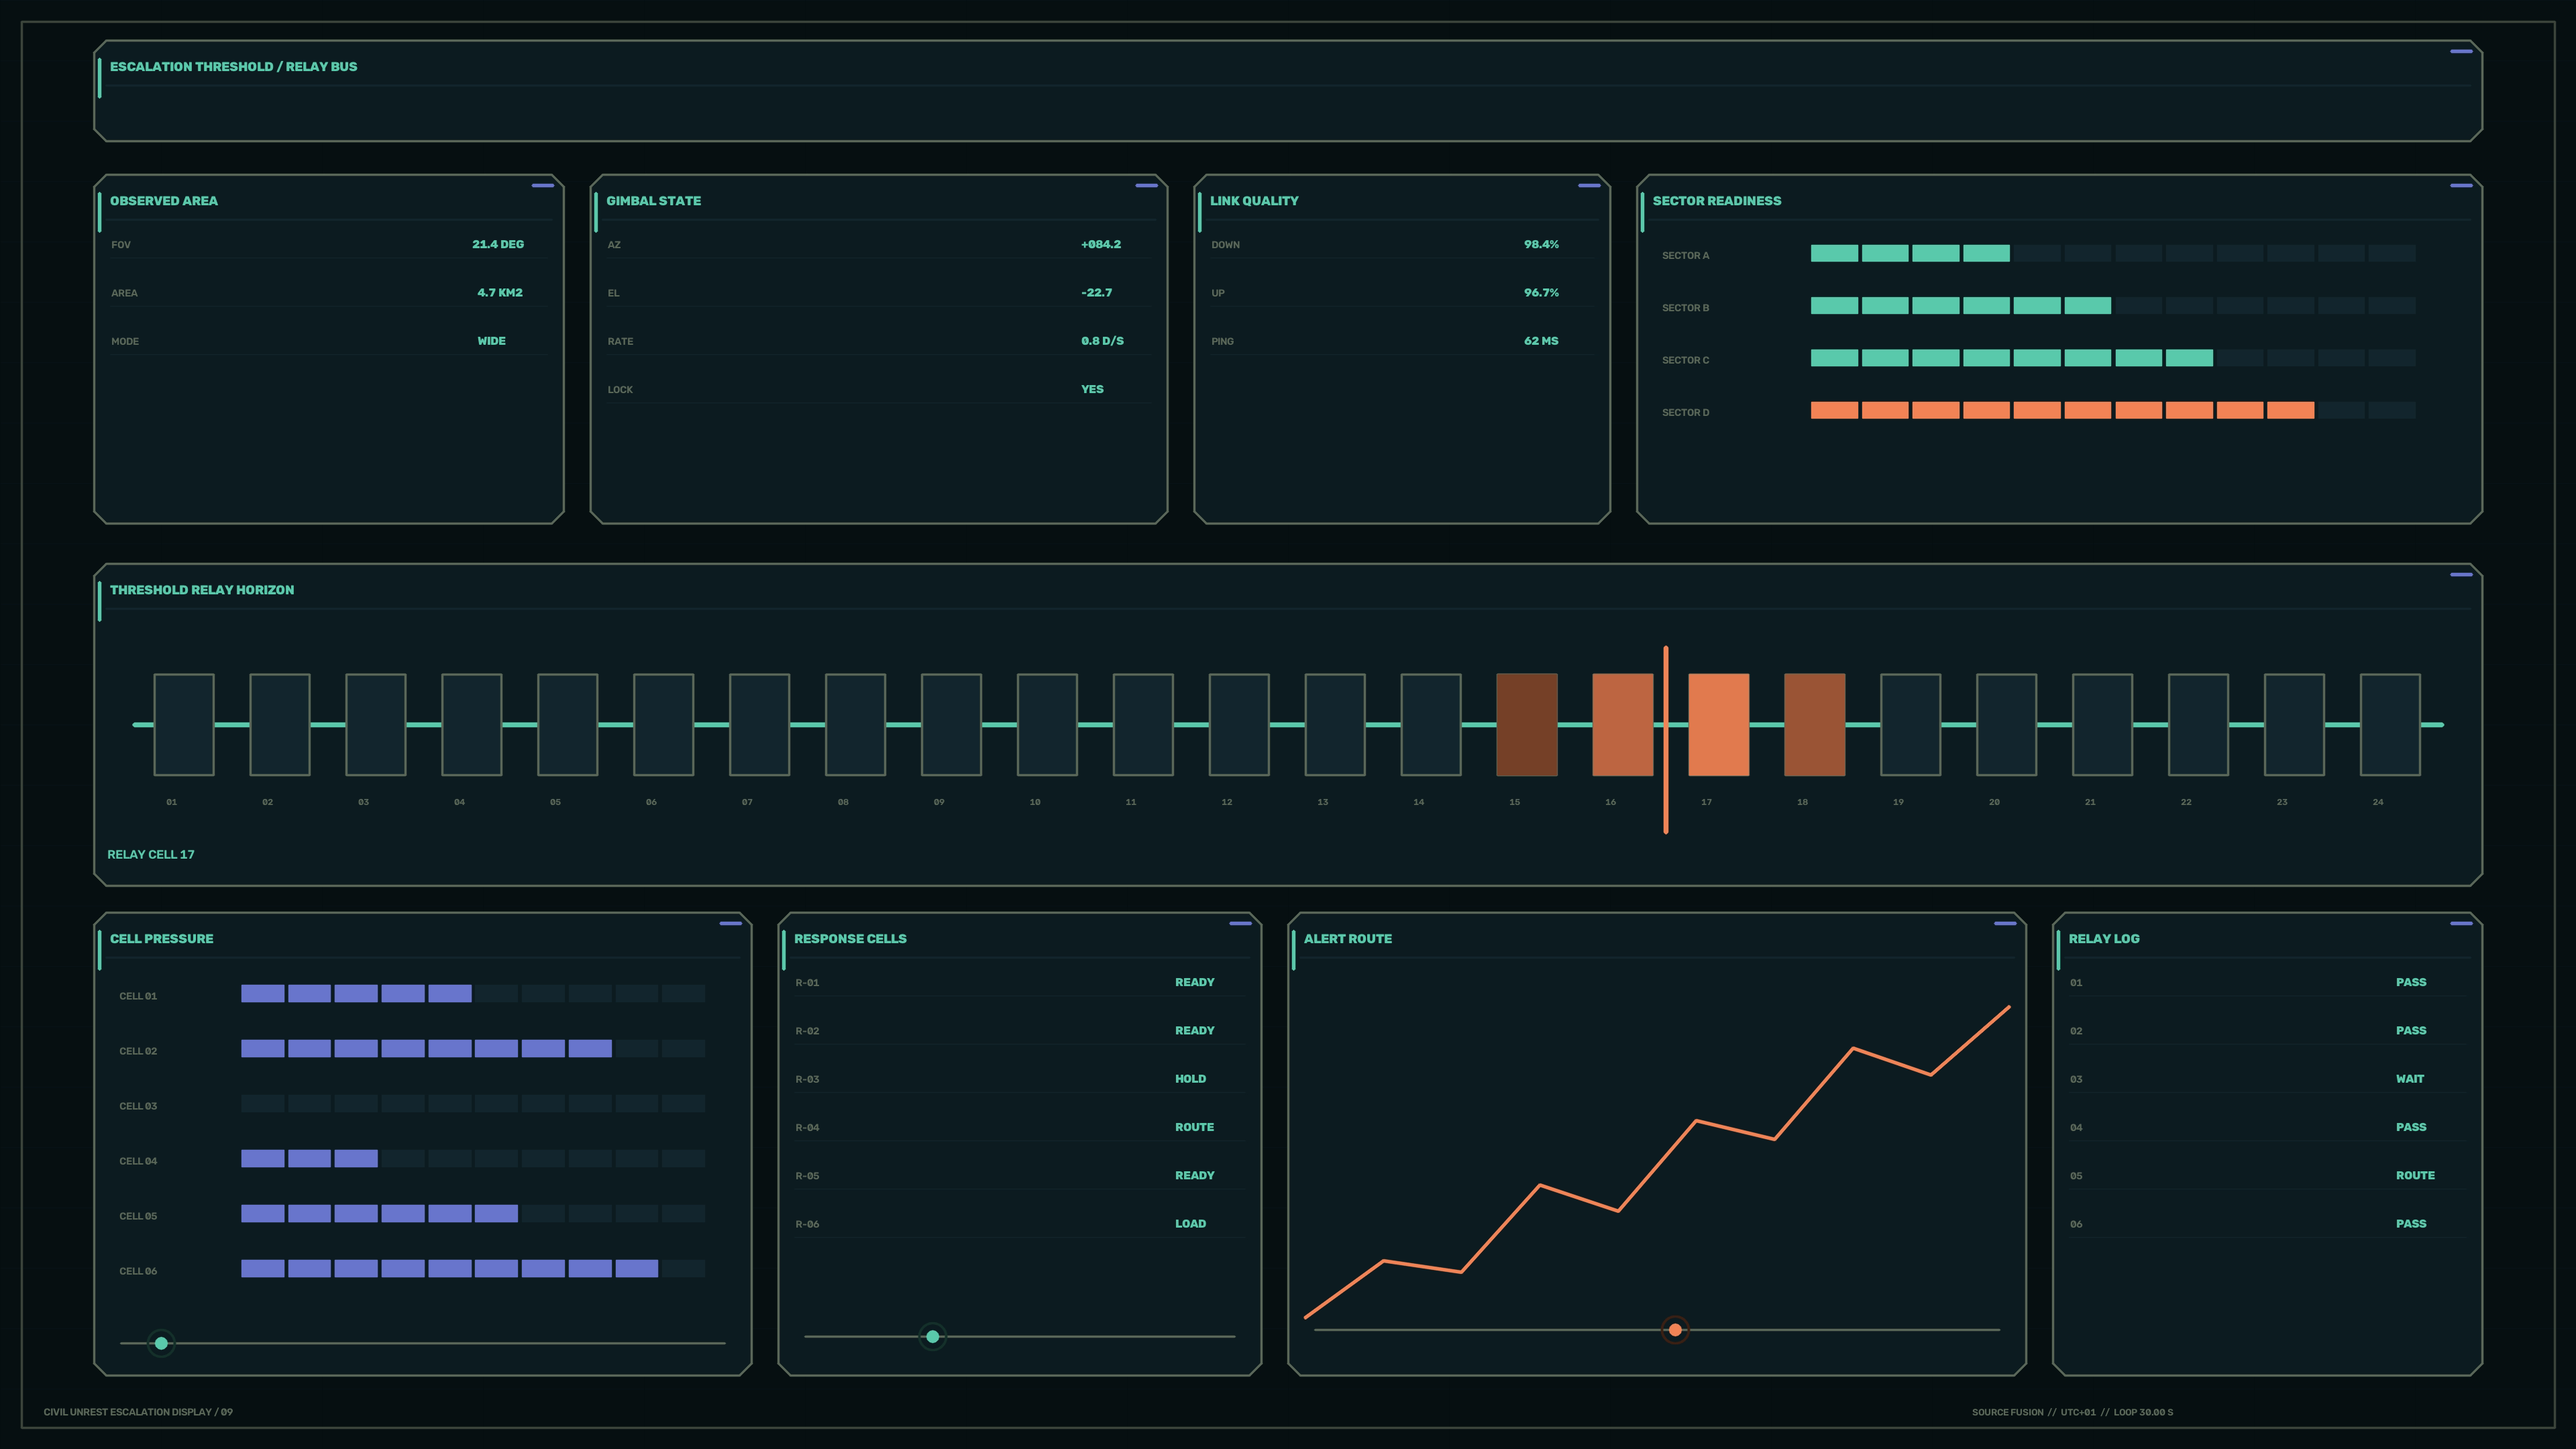
Task: Click the Sector A readiness bar
Action: [x=2113, y=253]
